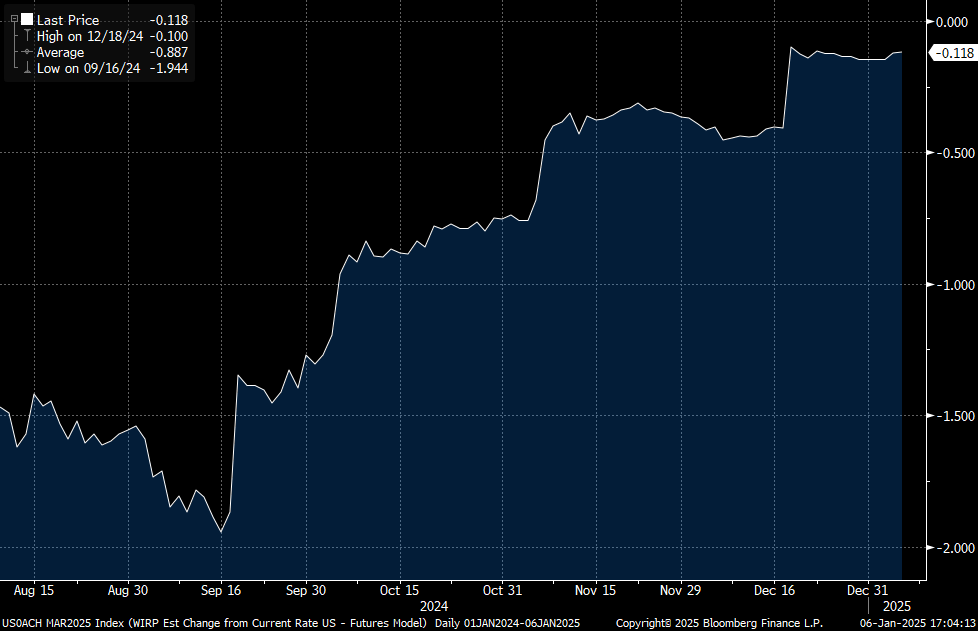Click the Dec 16 date on x-axis
This screenshot has width=978, height=631.
776,590
